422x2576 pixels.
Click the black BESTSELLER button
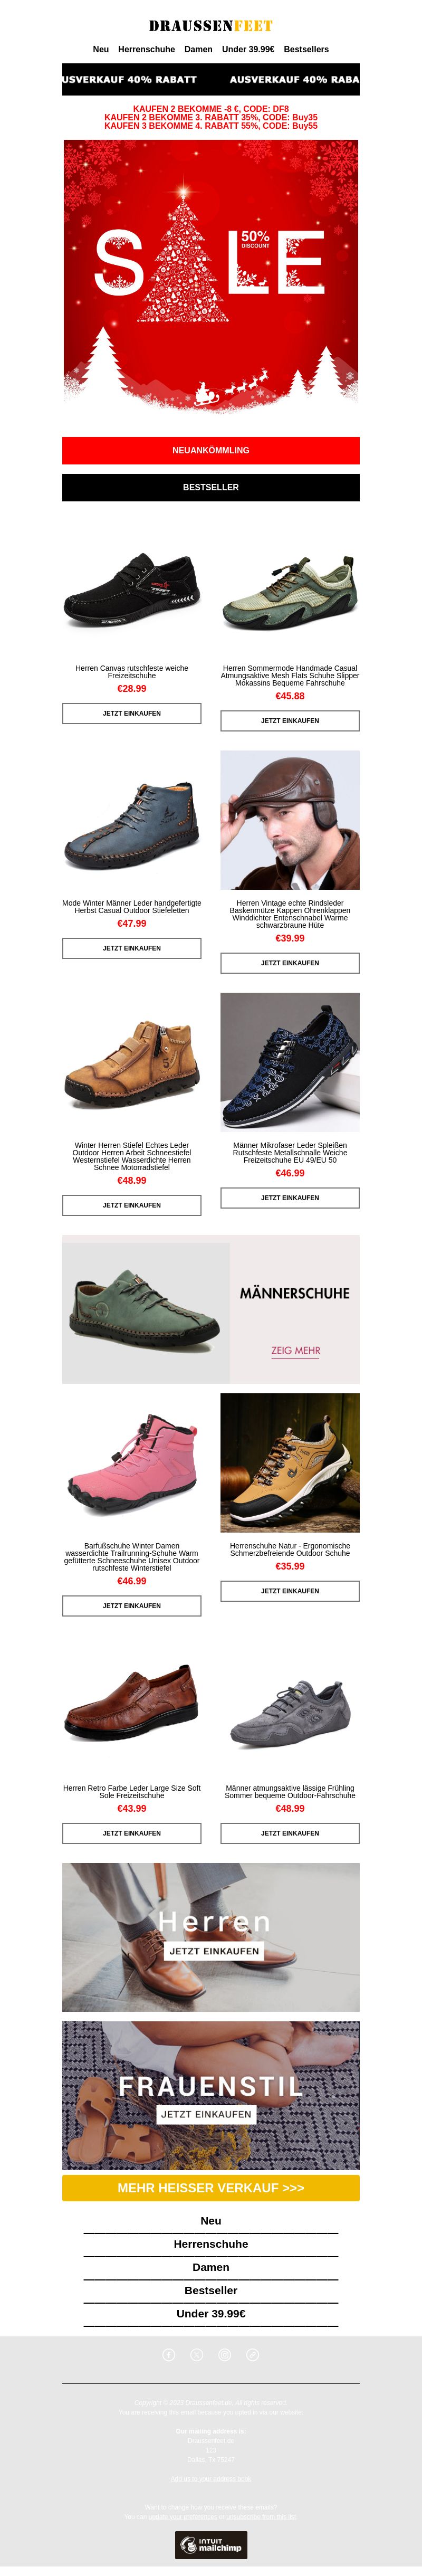pos(211,487)
